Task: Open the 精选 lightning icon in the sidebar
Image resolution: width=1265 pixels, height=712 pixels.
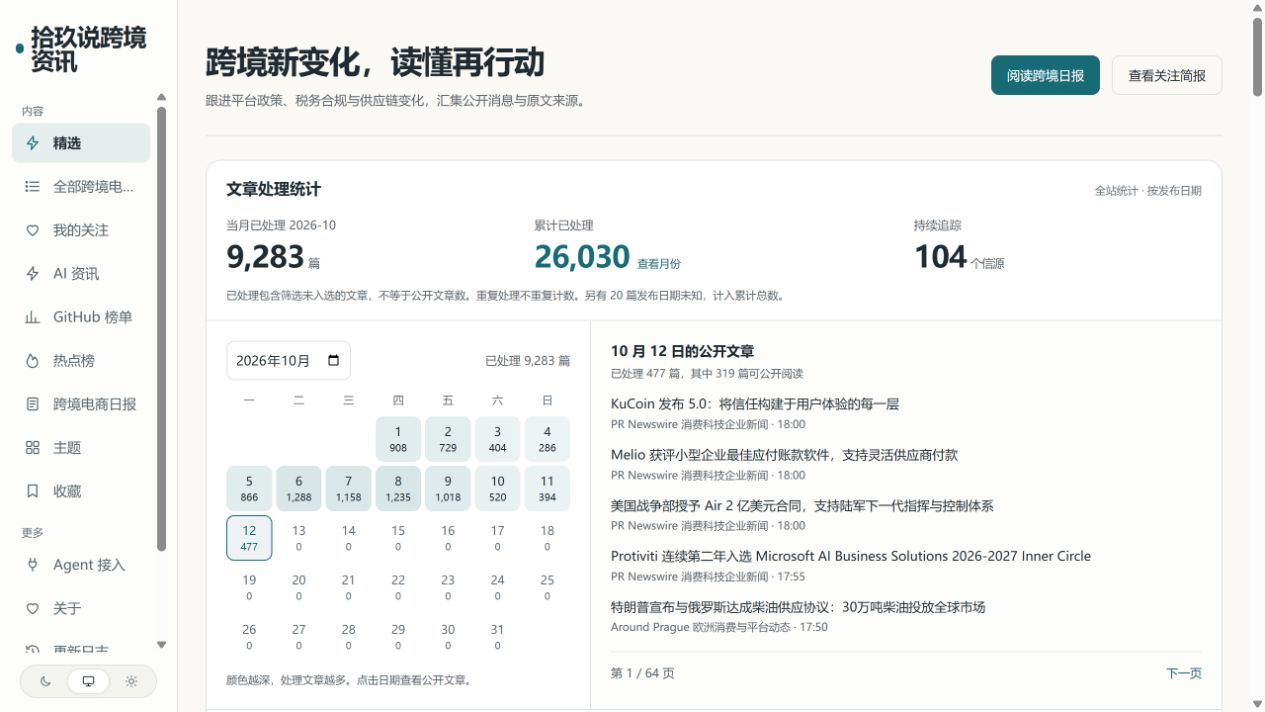Action: [x=32, y=143]
